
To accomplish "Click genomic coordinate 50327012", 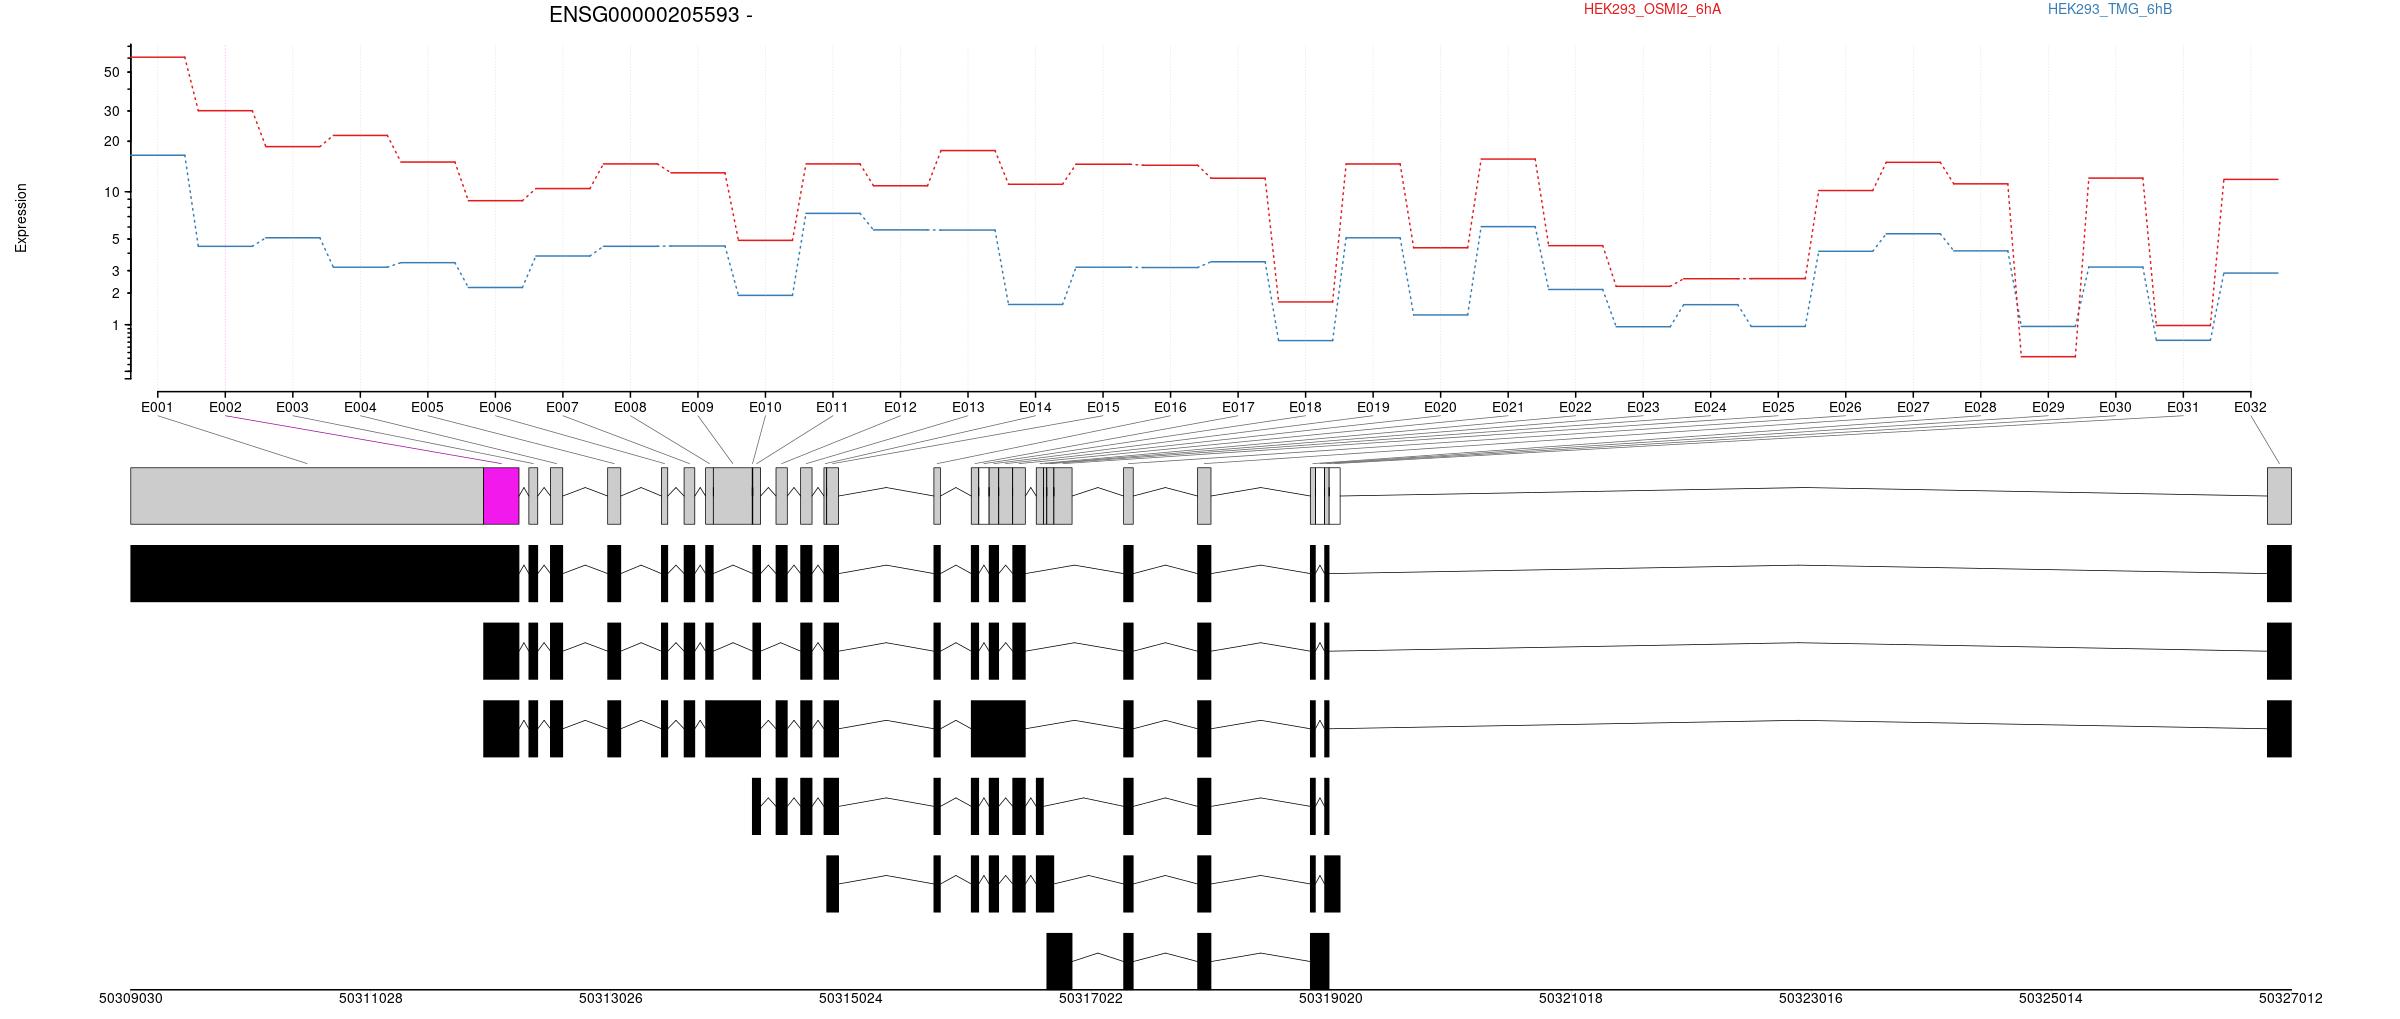I will click(2290, 998).
